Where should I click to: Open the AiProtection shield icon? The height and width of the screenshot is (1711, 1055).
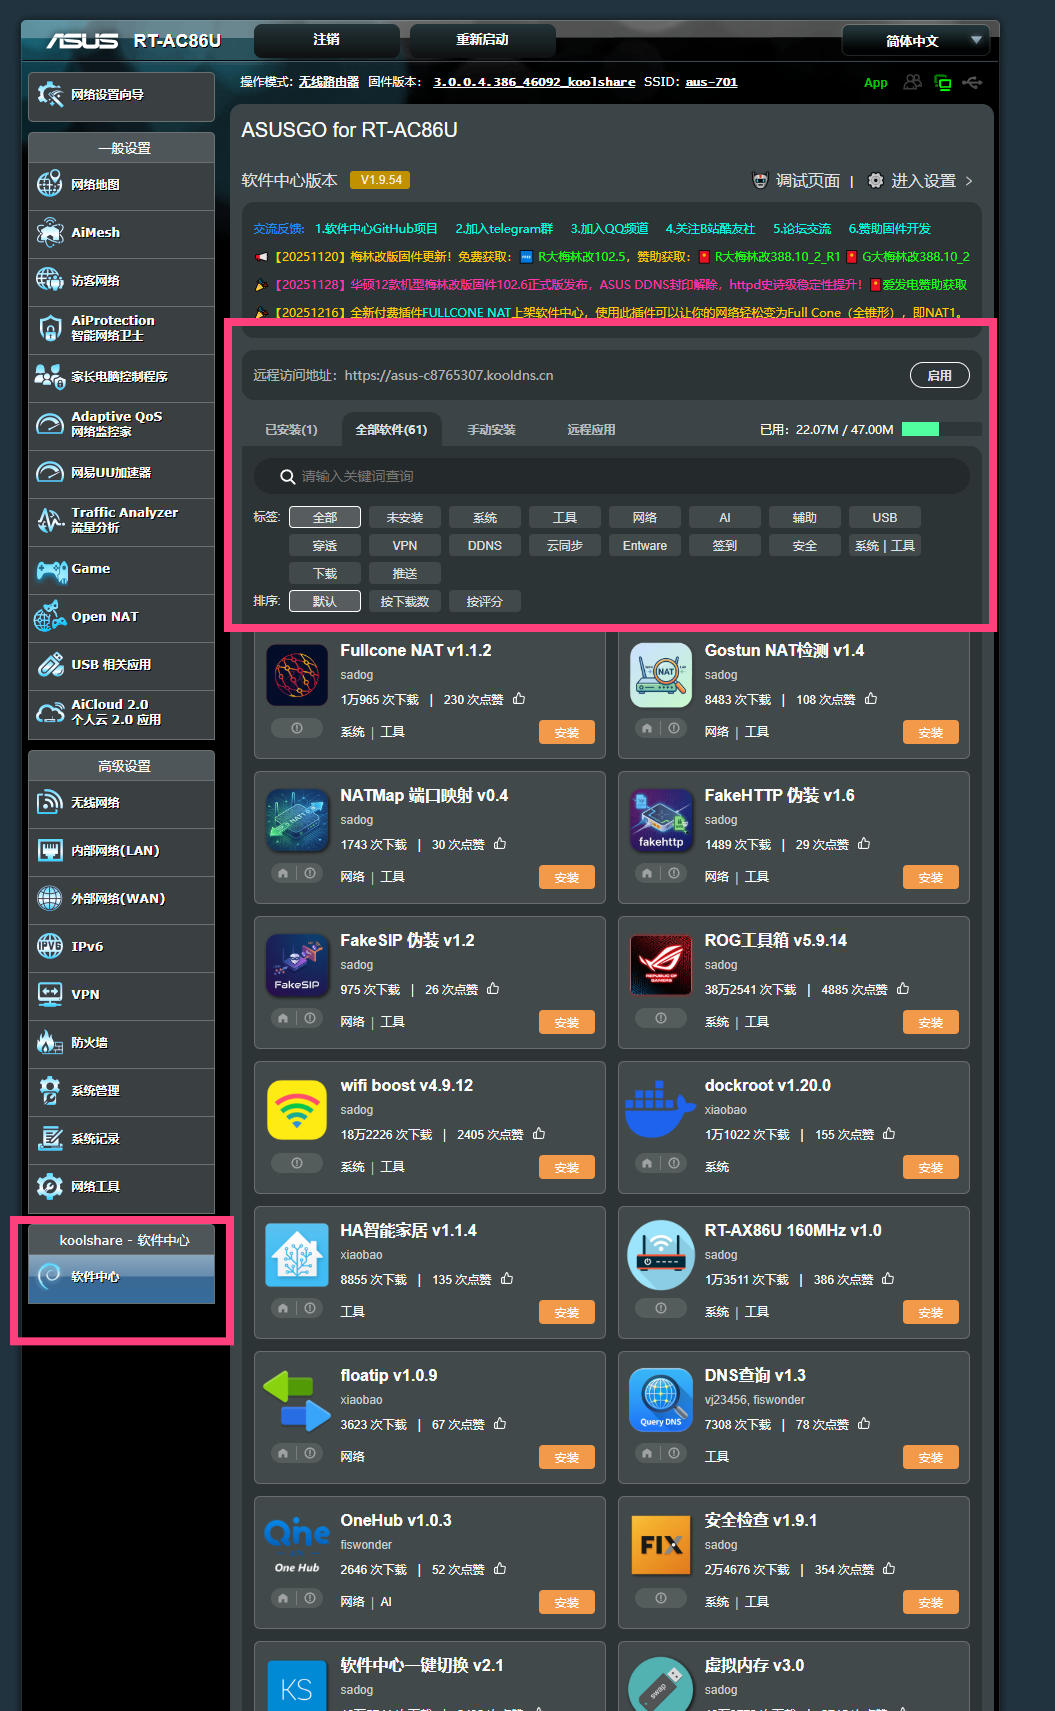(x=50, y=328)
